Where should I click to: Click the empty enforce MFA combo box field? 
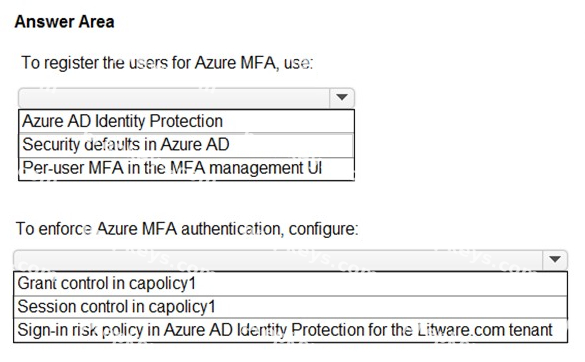(278, 260)
